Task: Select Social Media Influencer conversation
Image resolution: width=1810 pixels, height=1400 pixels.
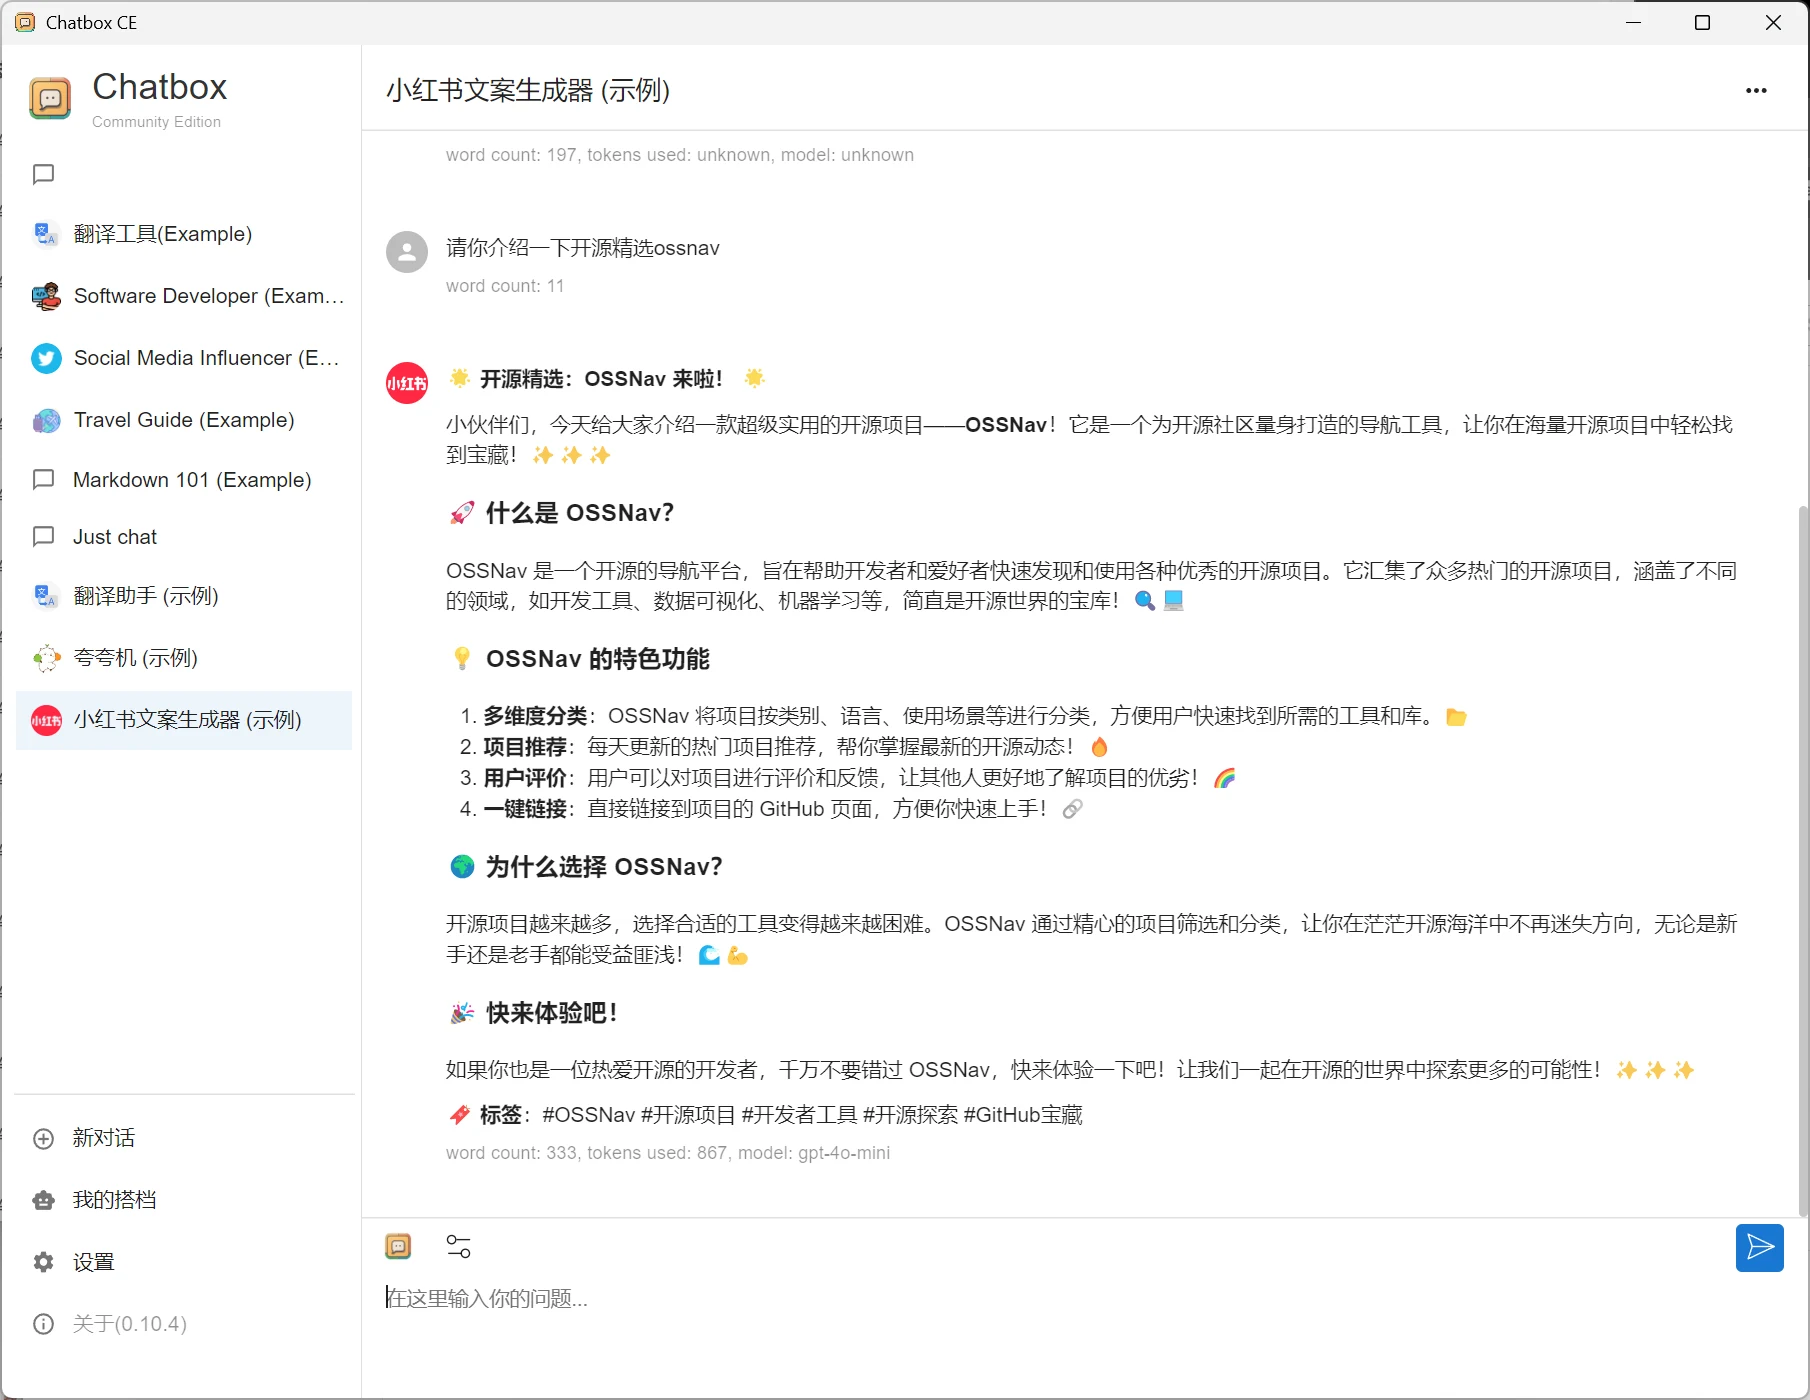Action: click(206, 358)
